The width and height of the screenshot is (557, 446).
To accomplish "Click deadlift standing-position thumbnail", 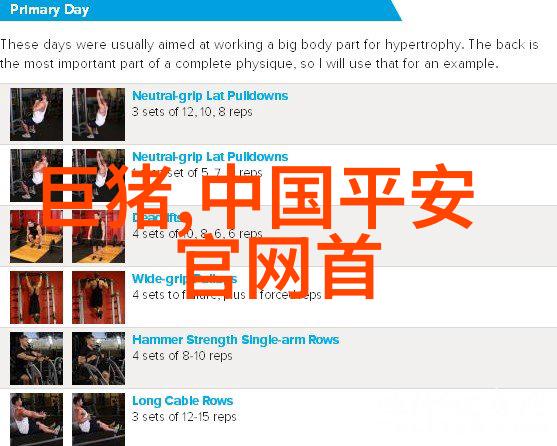I will coord(98,236).
